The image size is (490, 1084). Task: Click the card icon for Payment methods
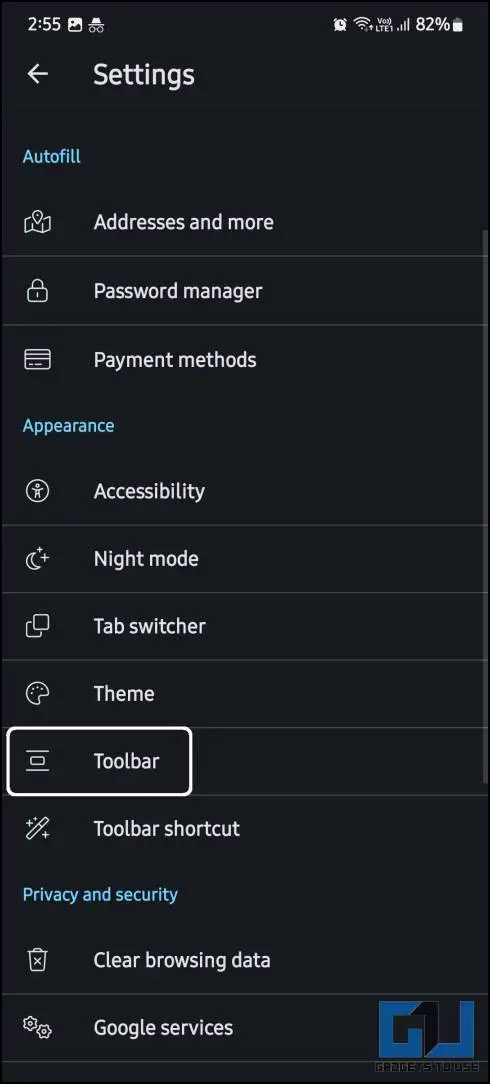click(x=37, y=359)
